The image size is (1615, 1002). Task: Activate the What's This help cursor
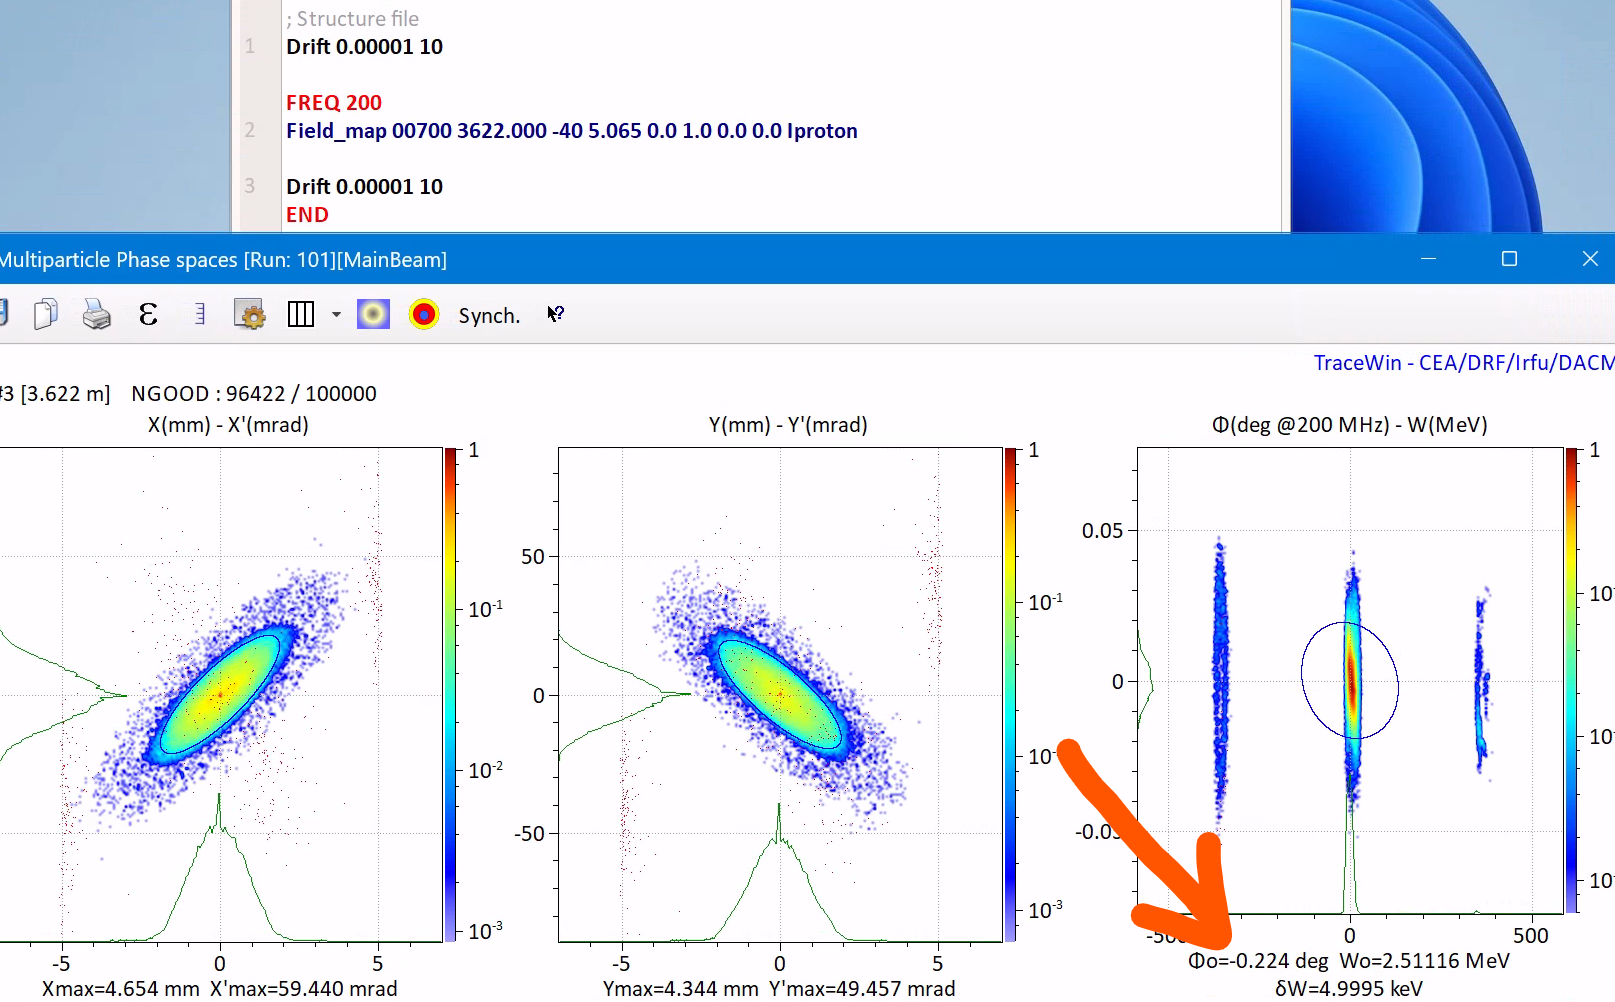(x=555, y=315)
